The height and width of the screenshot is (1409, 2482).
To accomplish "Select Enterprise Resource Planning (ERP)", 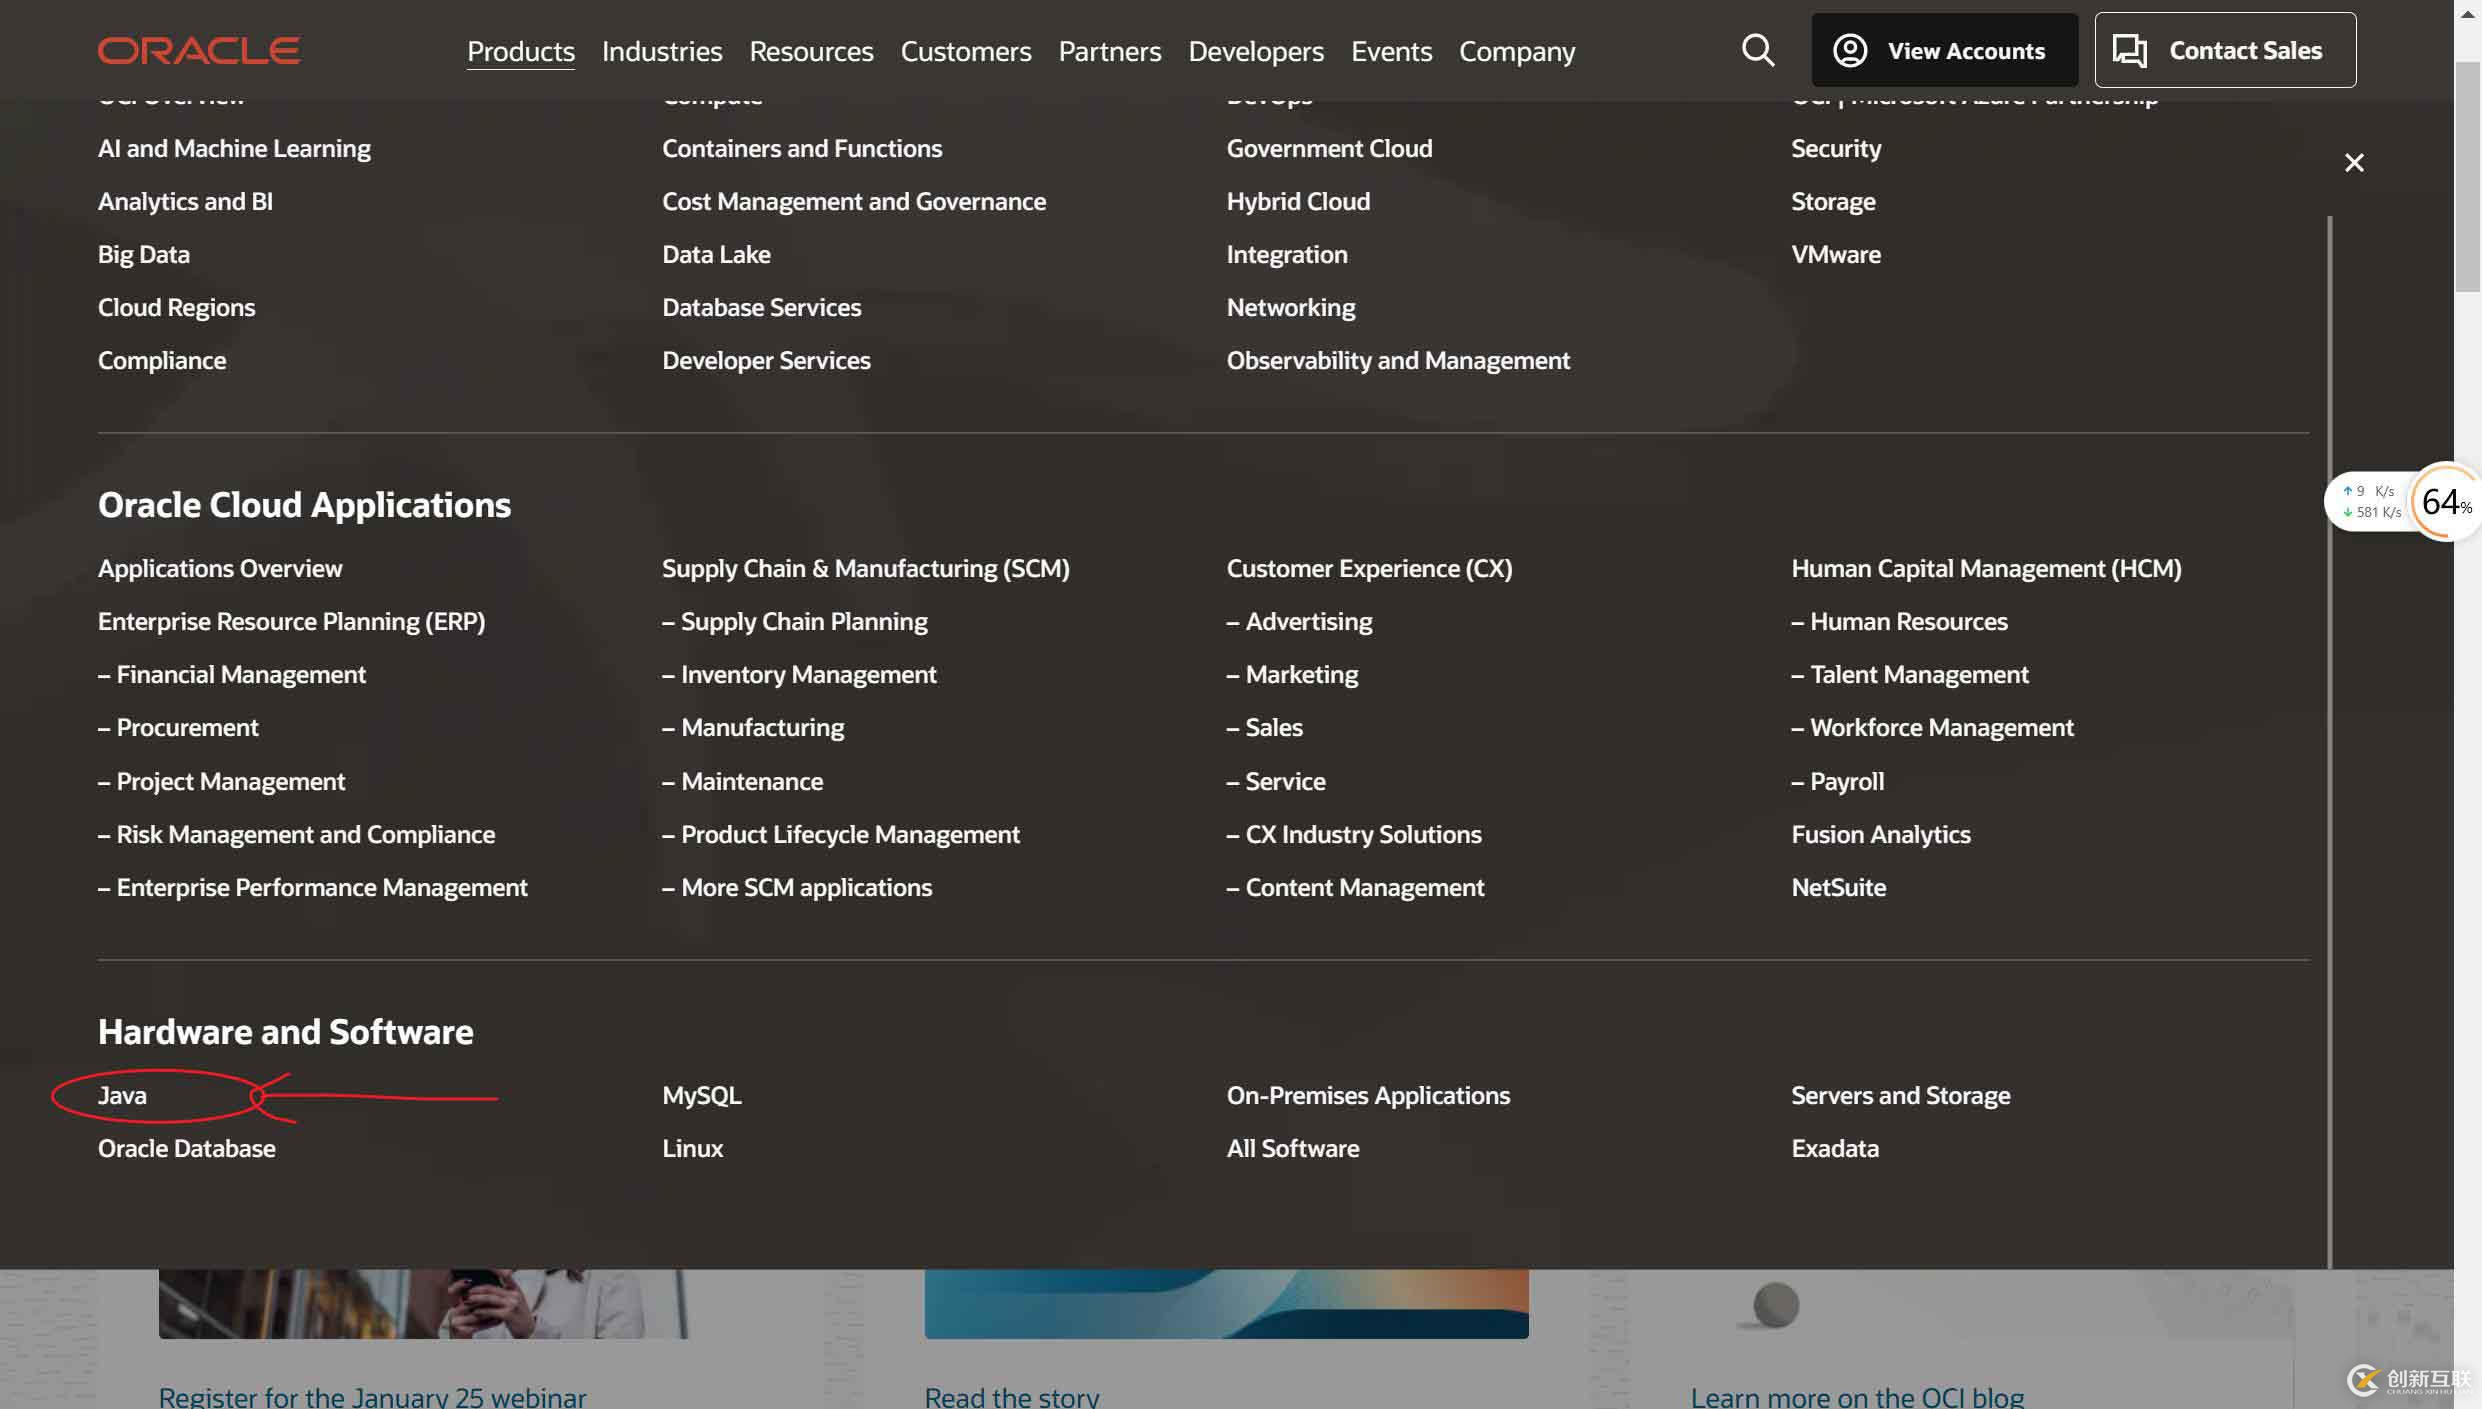I will (291, 621).
